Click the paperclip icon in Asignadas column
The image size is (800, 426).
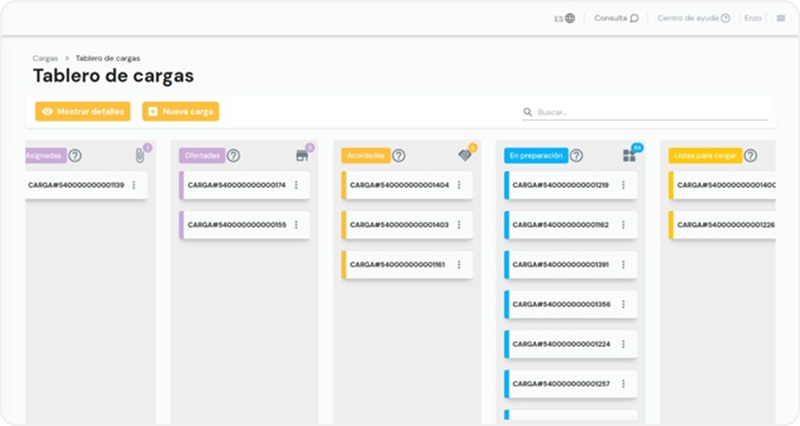coord(140,156)
